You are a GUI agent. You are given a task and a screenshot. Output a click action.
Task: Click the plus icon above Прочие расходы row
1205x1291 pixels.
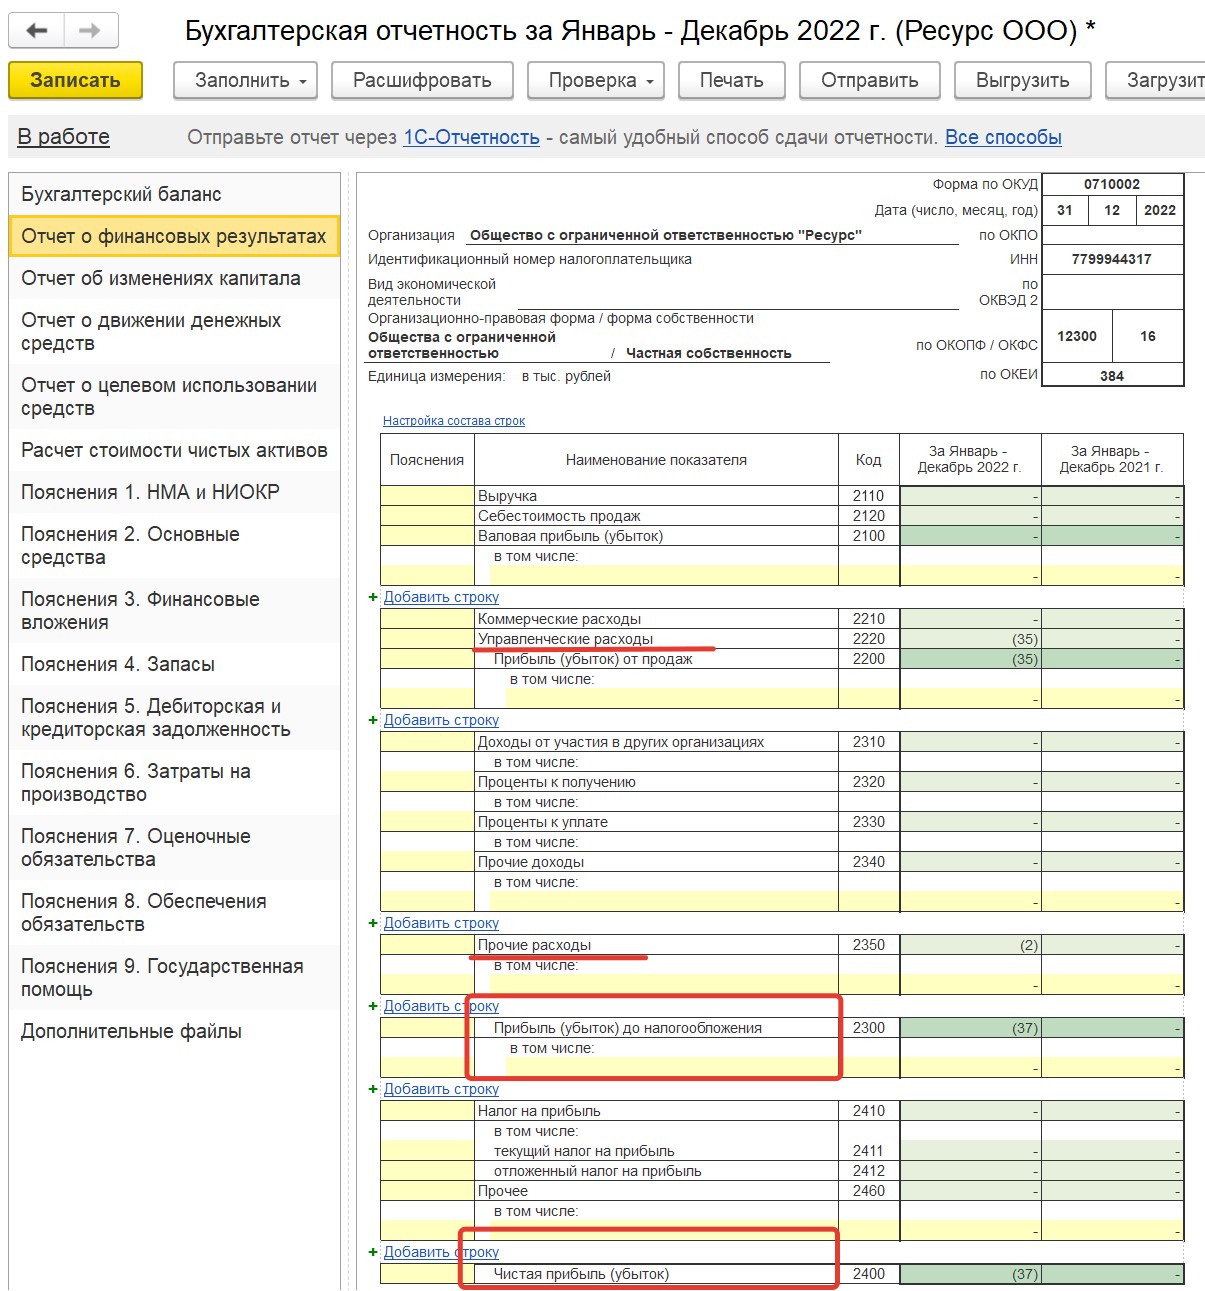coord(373,923)
